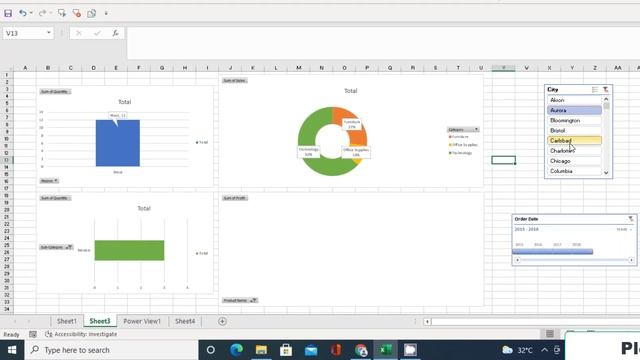
Task: Open the Undo history dropdown arrow
Action: click(31, 13)
